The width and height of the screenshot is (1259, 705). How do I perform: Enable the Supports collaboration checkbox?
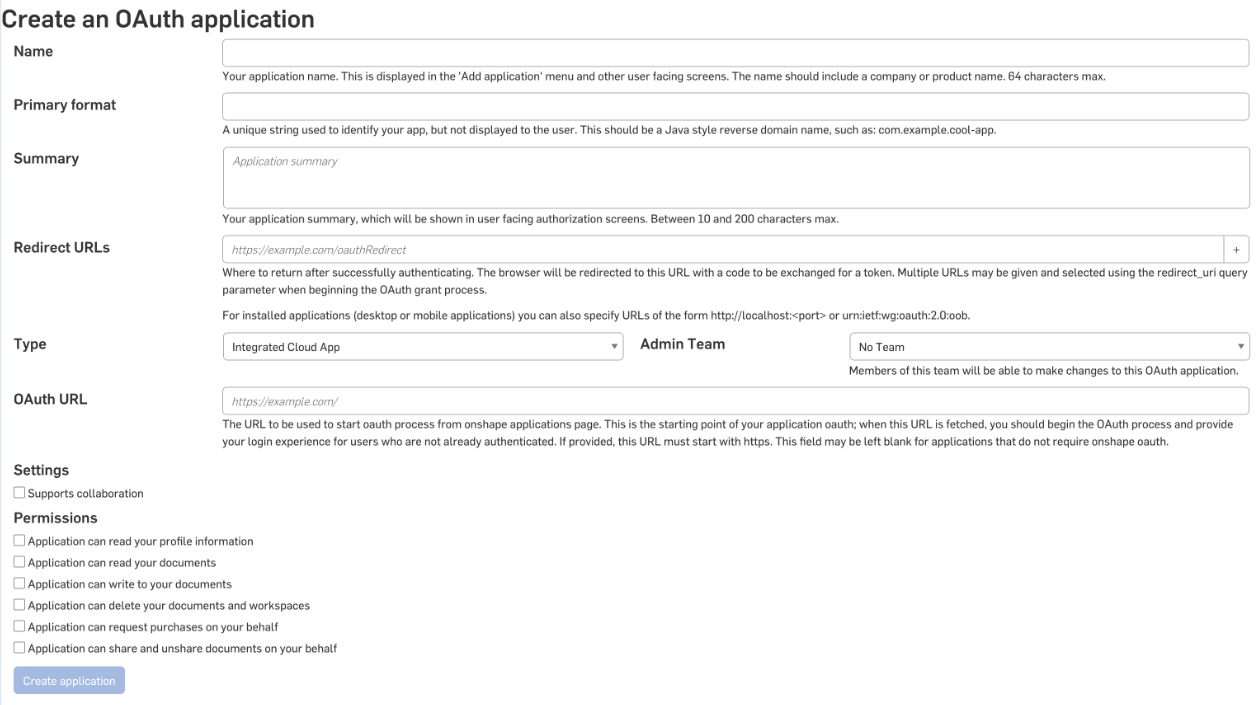point(19,493)
